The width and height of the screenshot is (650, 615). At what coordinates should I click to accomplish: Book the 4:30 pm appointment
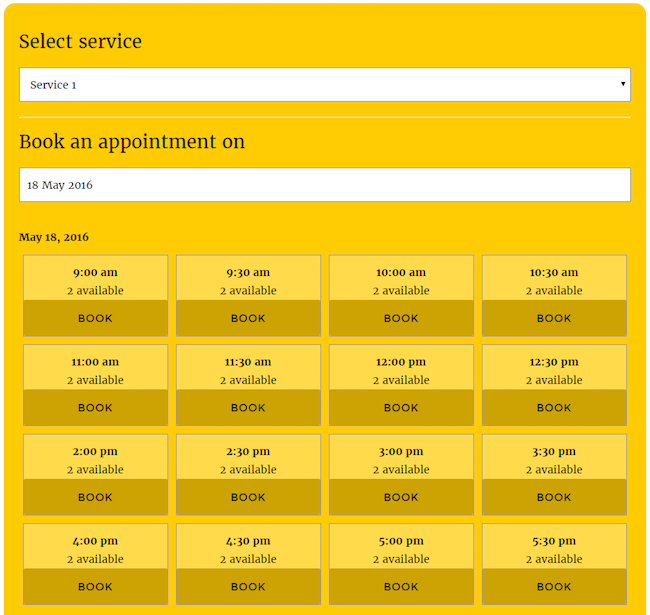coord(248,587)
